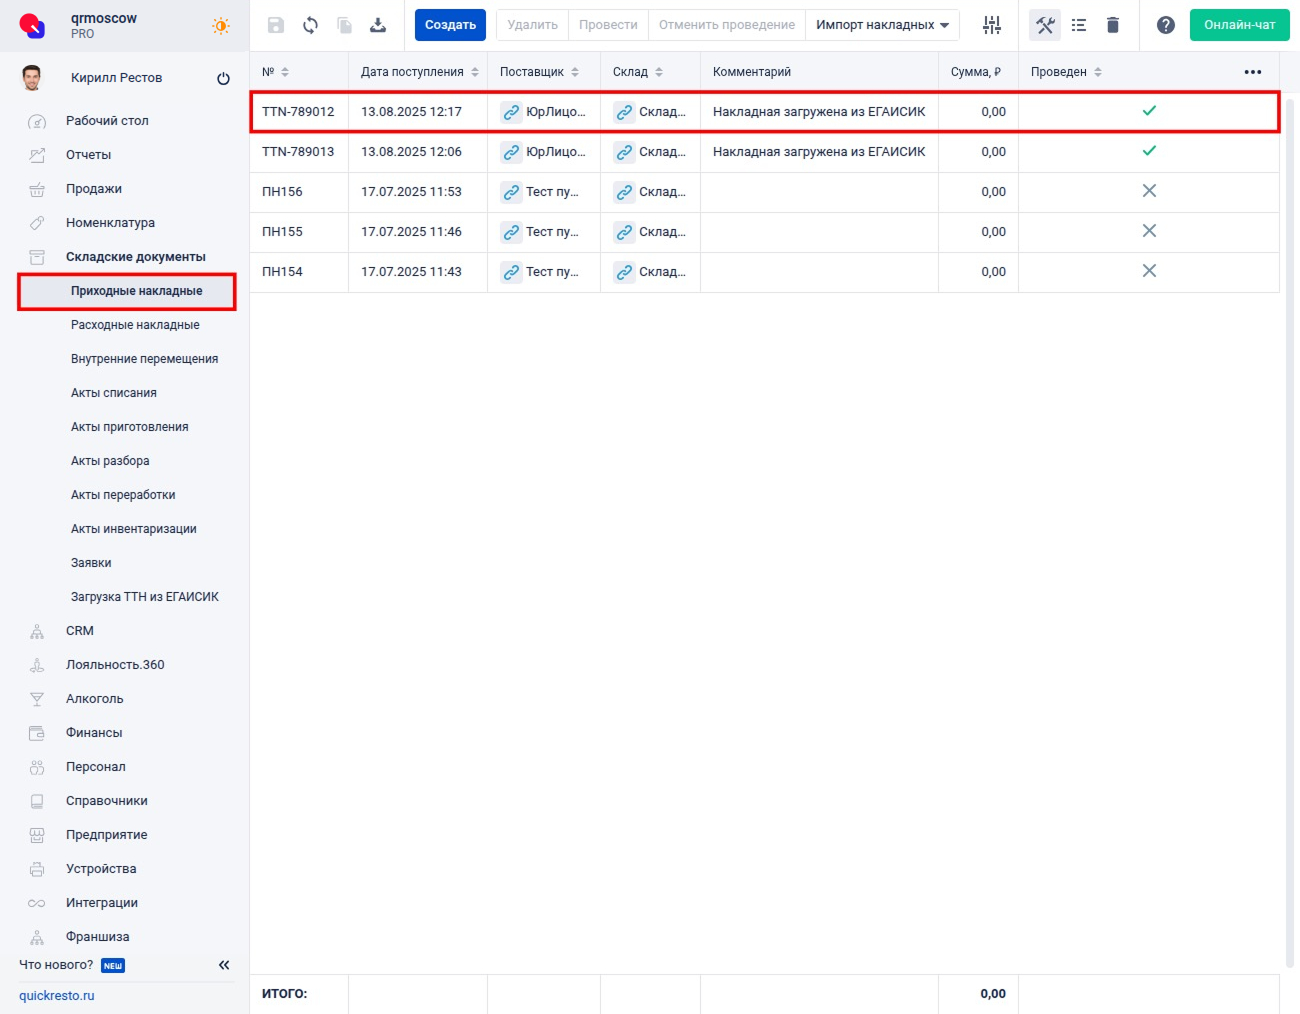Open the quickresto.ru link
This screenshot has width=1300, height=1014.
pos(57,996)
